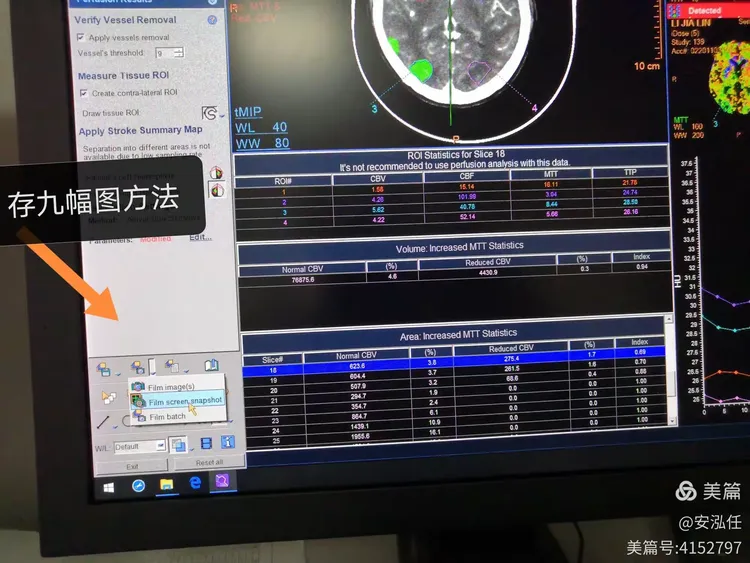Choose Film batch menu entry
This screenshot has width=750, height=563.
177,417
